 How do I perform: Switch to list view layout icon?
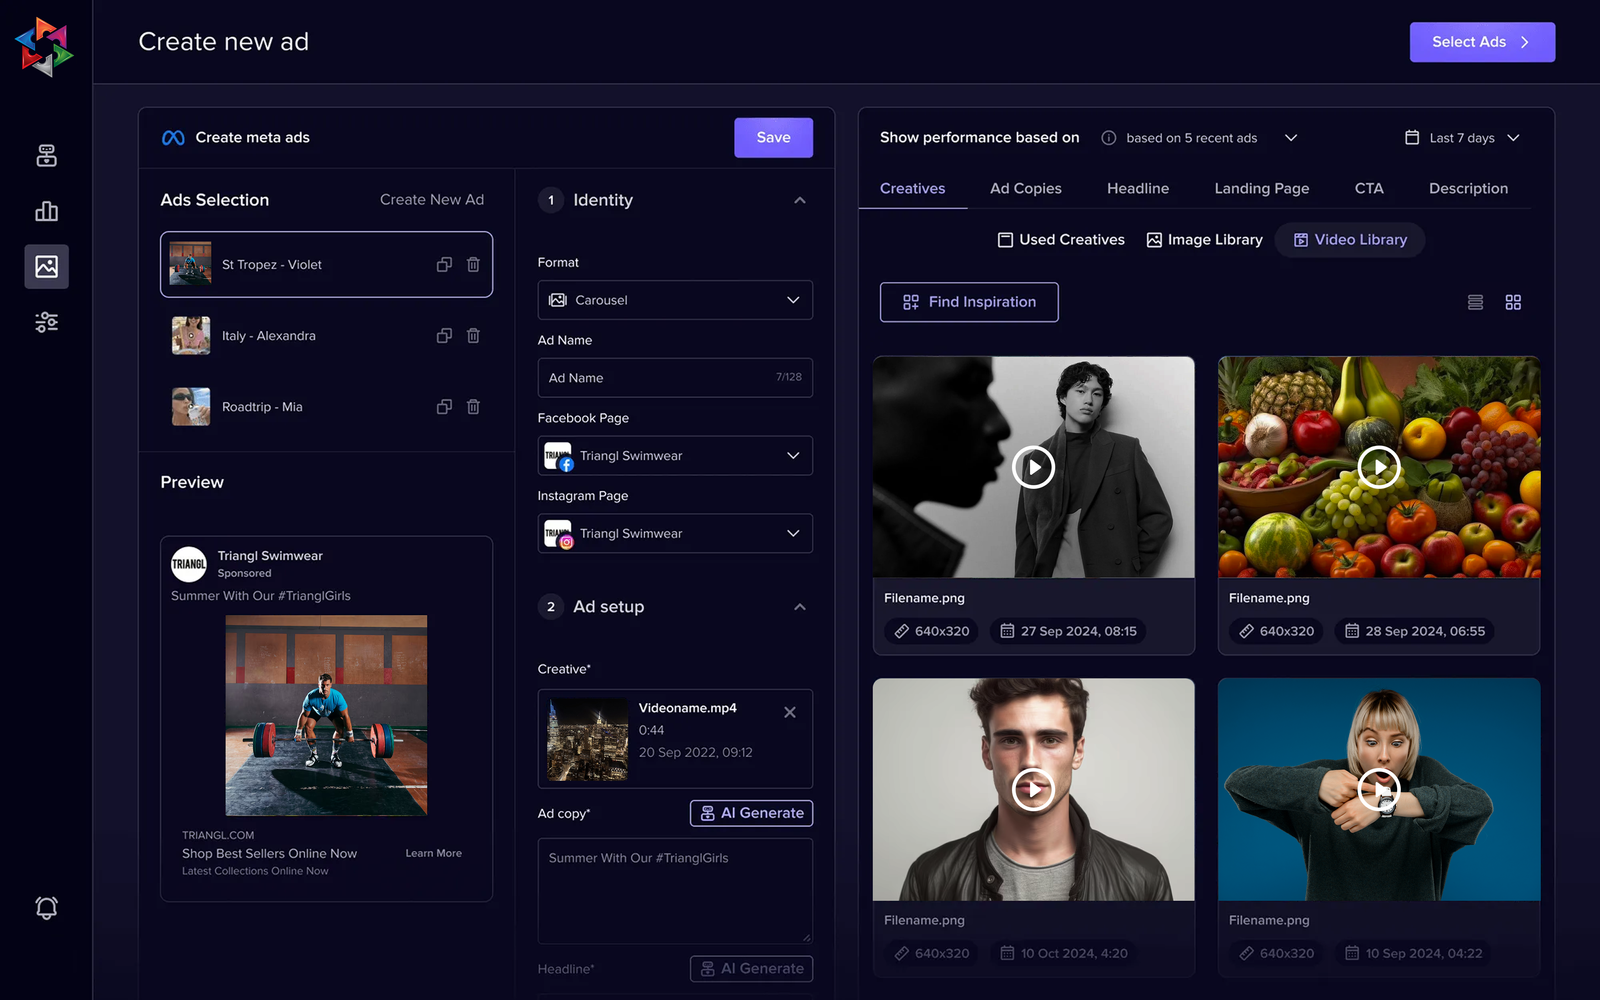coord(1475,302)
